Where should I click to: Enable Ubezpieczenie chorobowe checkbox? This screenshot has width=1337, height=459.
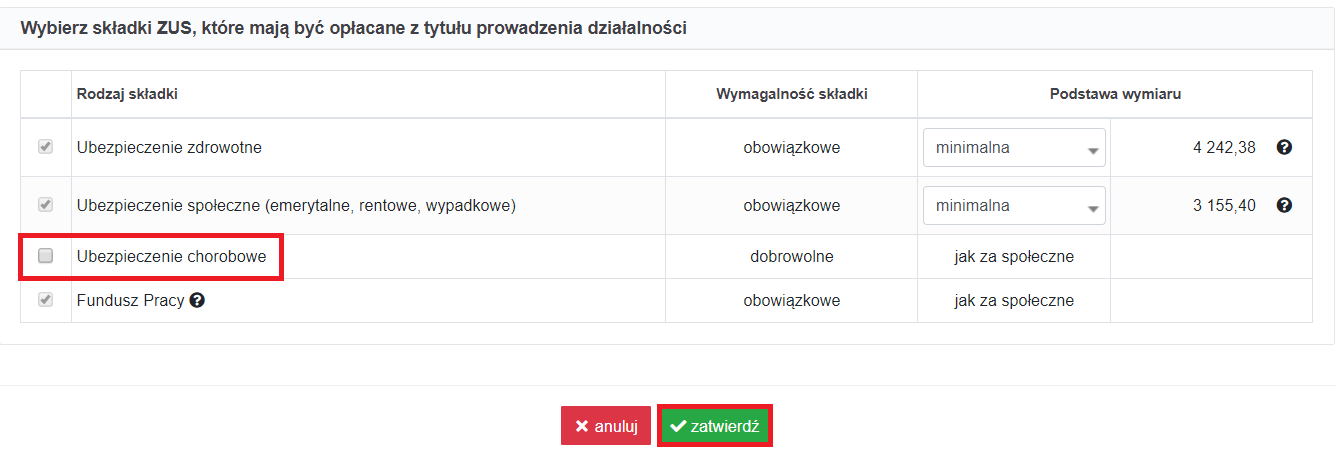[x=45, y=256]
